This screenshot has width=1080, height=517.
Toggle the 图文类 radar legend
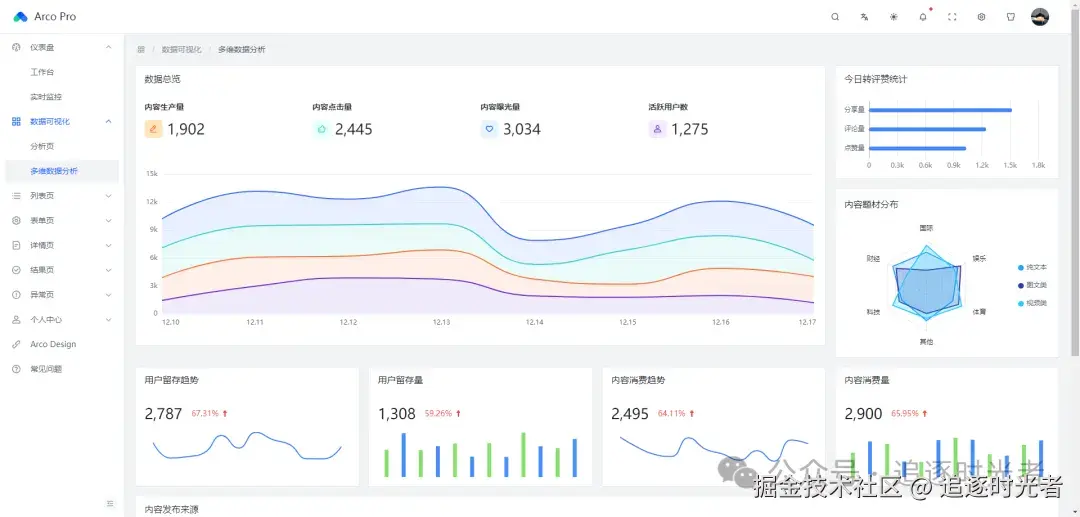tap(1032, 285)
